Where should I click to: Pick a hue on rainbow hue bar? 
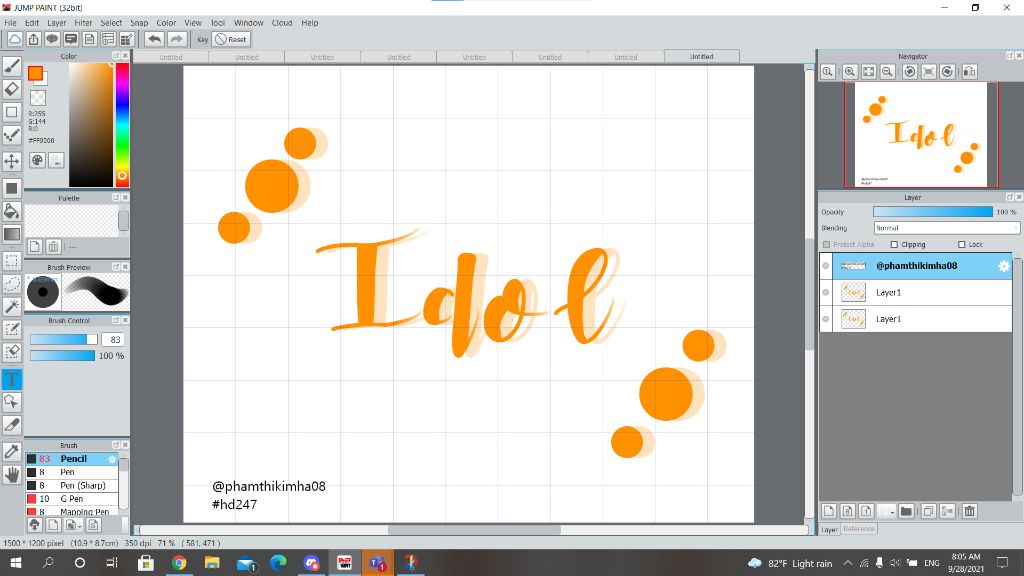122,124
